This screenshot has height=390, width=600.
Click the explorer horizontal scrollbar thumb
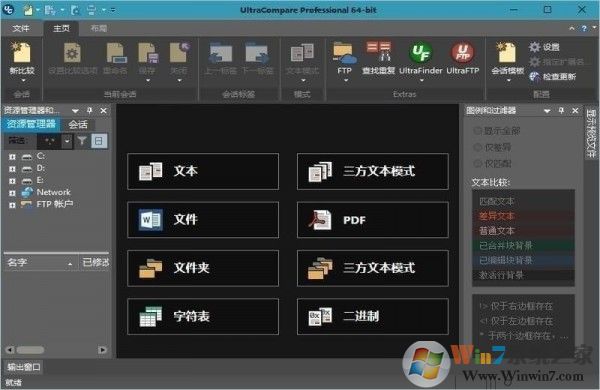click(30, 350)
